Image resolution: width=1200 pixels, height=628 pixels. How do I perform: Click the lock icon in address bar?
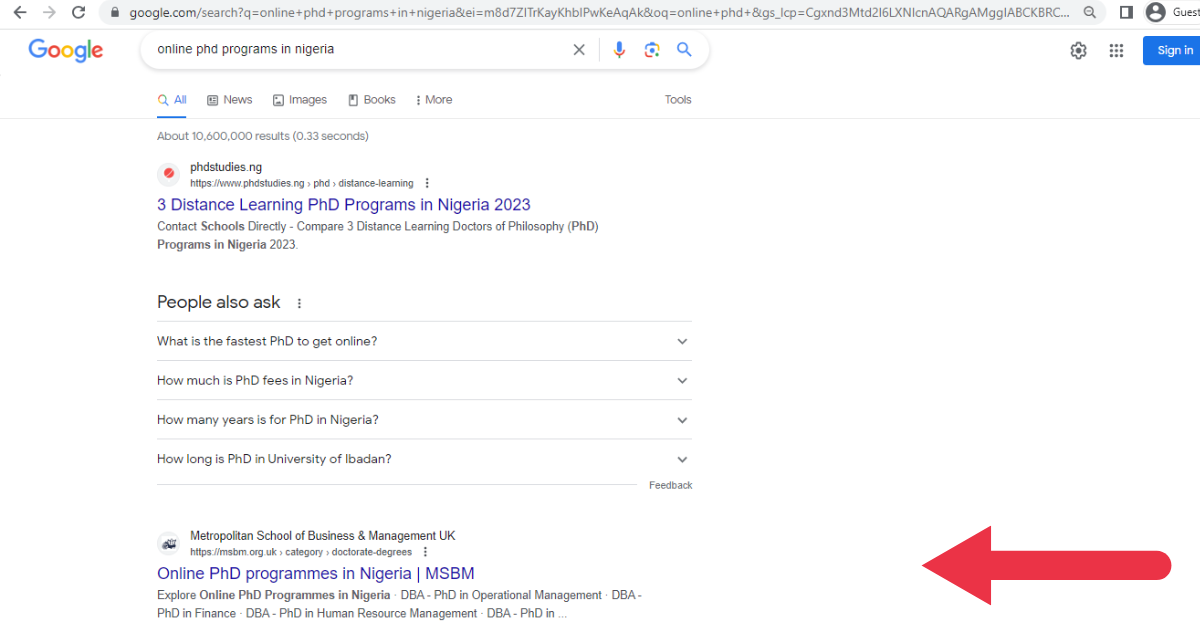(114, 13)
